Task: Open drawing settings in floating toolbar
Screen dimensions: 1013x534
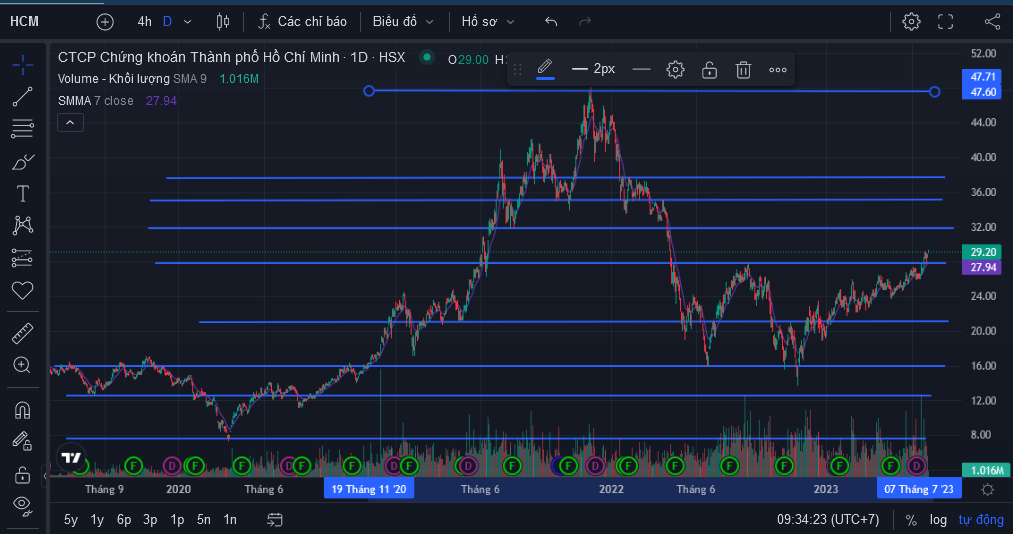Action: point(675,70)
